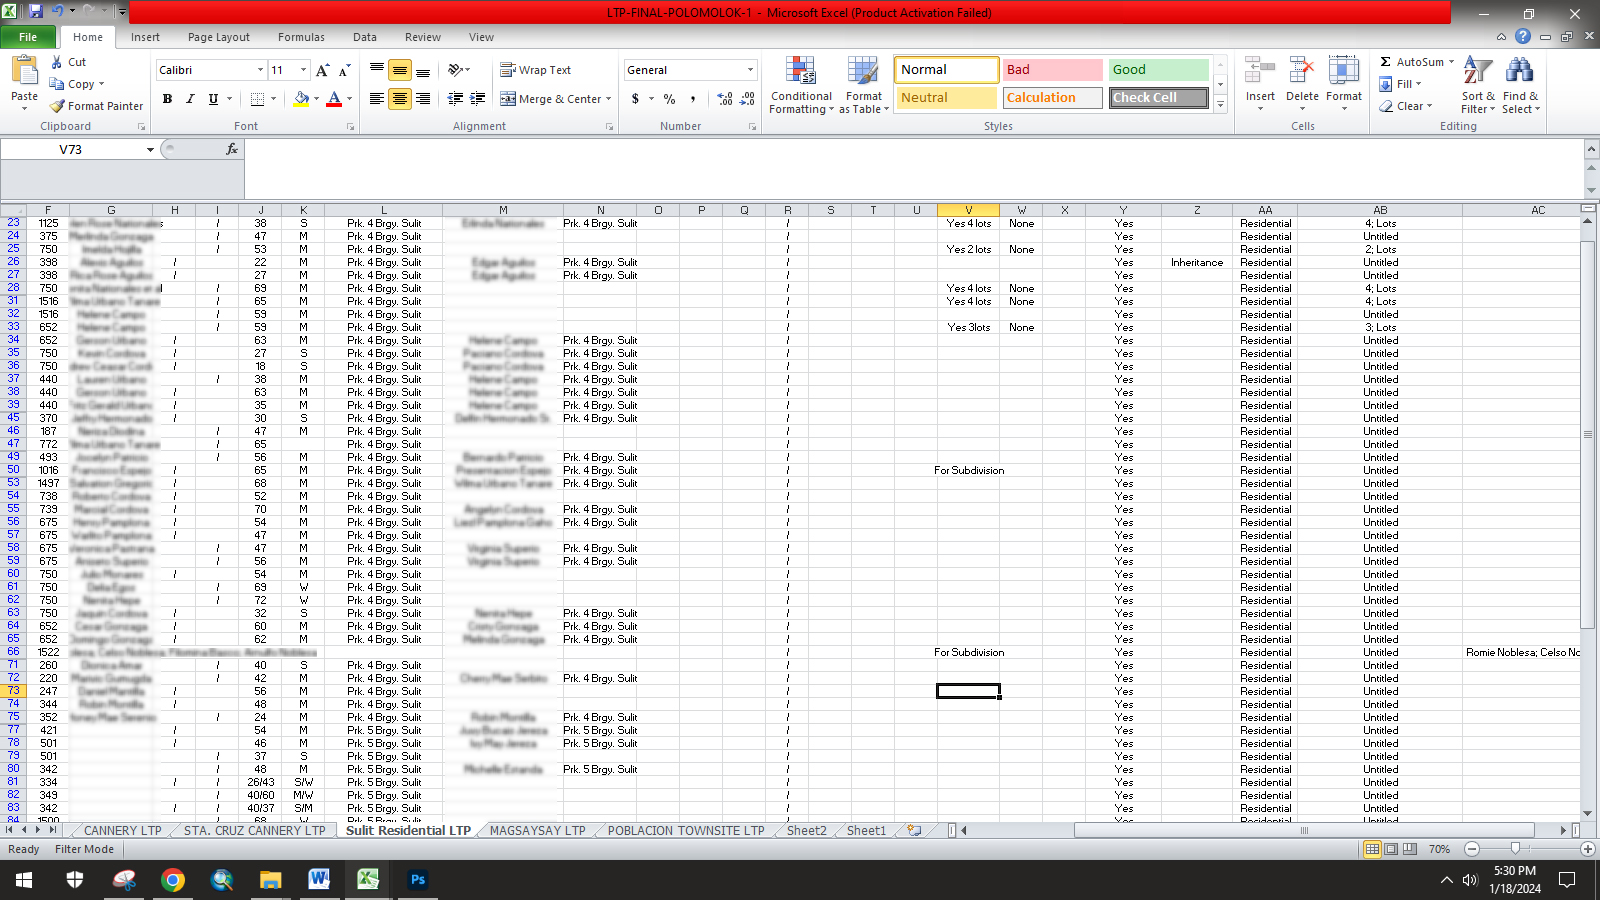Open File Explorer from the taskbar
This screenshot has height=900, width=1600.
pos(270,879)
